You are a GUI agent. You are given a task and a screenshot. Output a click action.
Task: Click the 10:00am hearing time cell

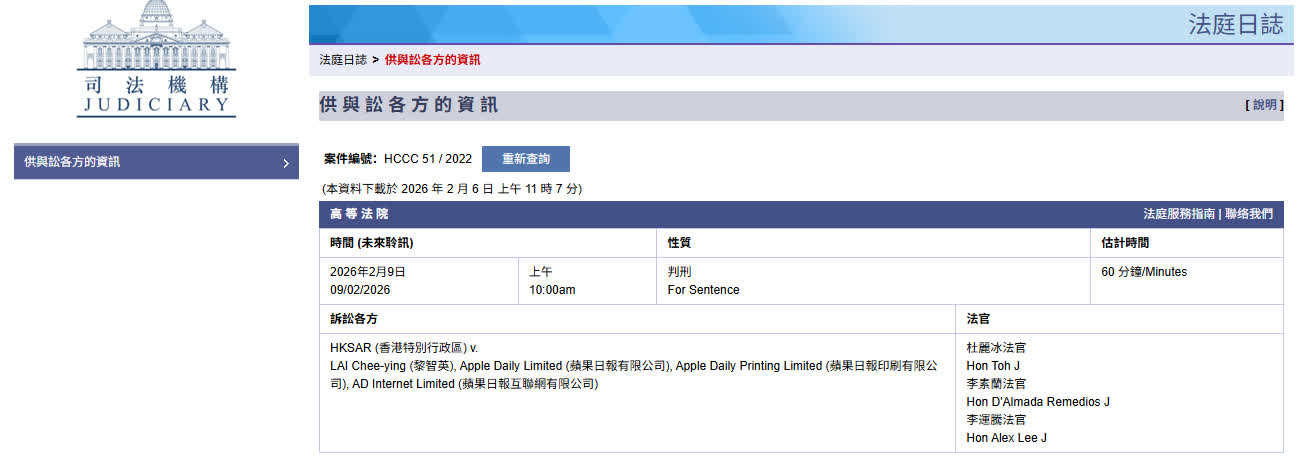pyautogui.click(x=552, y=290)
